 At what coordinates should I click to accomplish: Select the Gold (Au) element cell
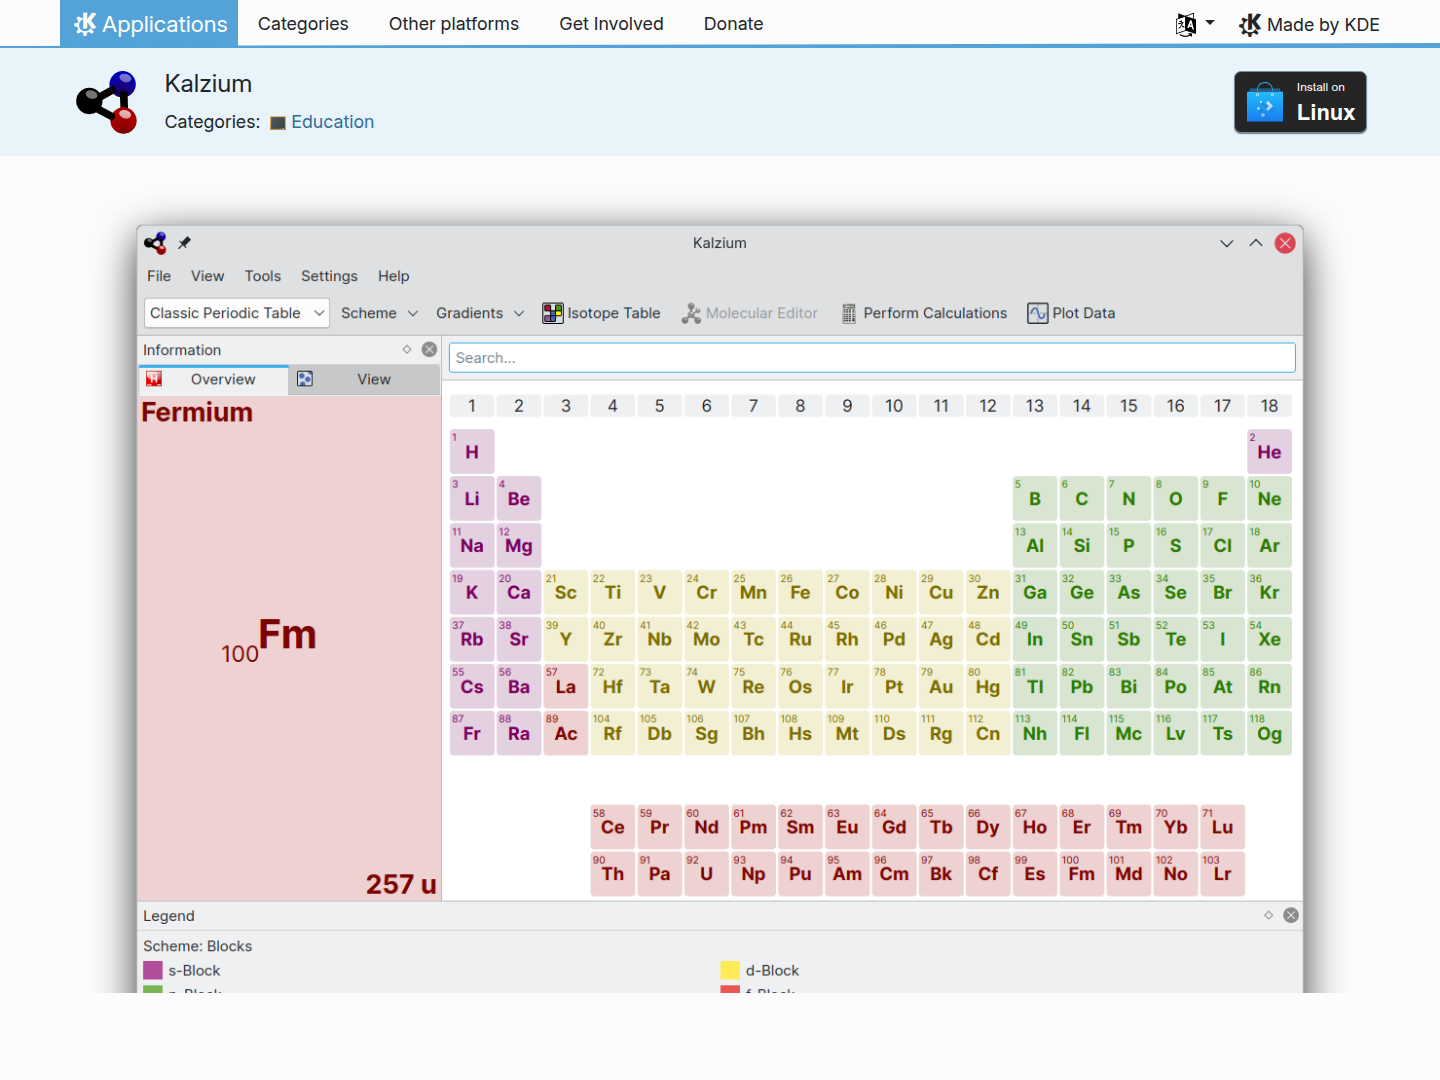941,687
